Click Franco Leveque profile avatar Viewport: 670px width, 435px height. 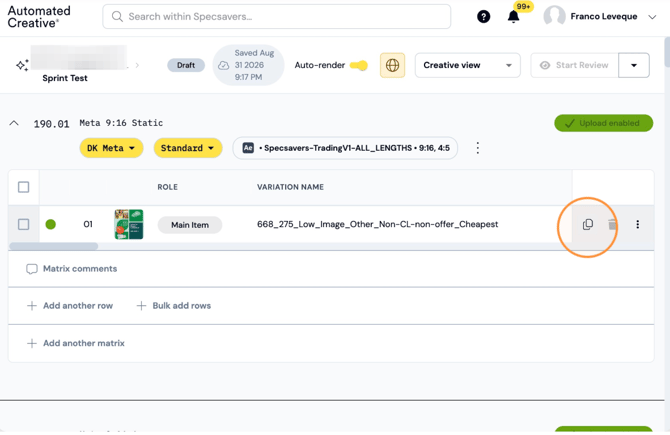click(x=554, y=16)
